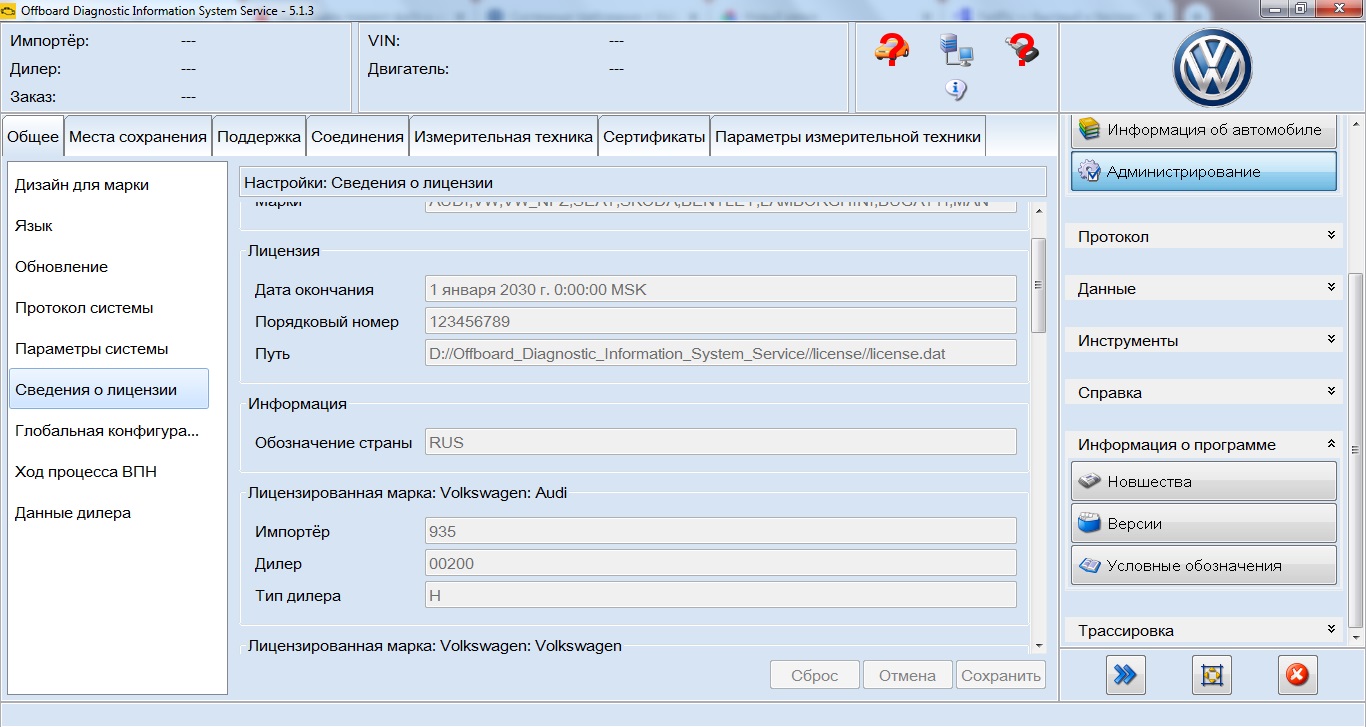The height and width of the screenshot is (727, 1366).
Task: Select Данные дилера list item
Action: [109, 513]
